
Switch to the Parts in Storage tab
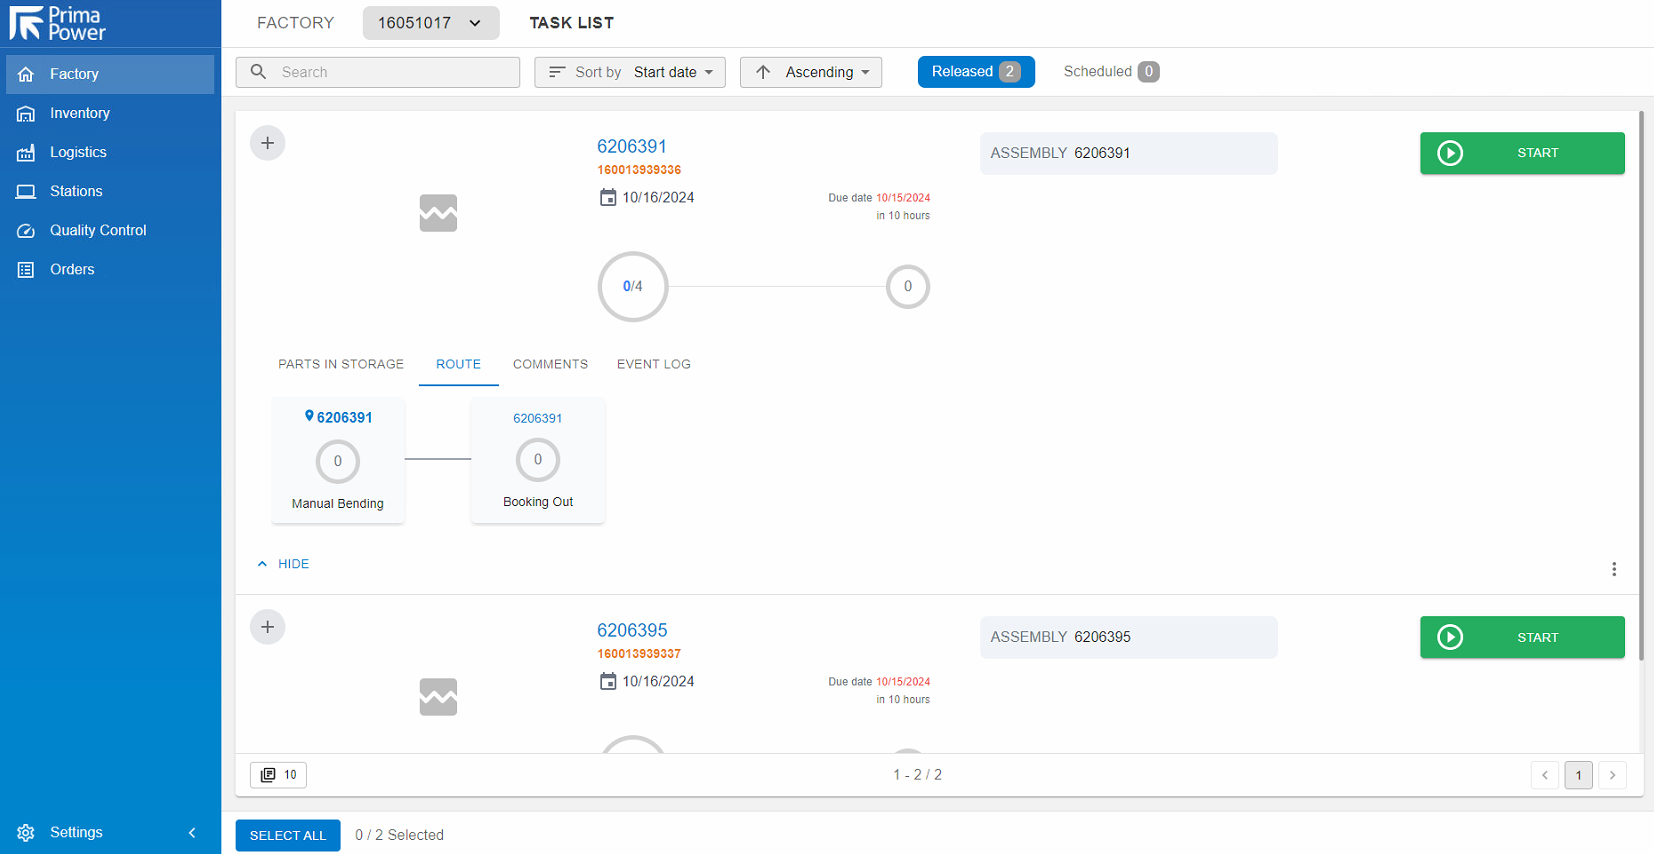point(341,364)
